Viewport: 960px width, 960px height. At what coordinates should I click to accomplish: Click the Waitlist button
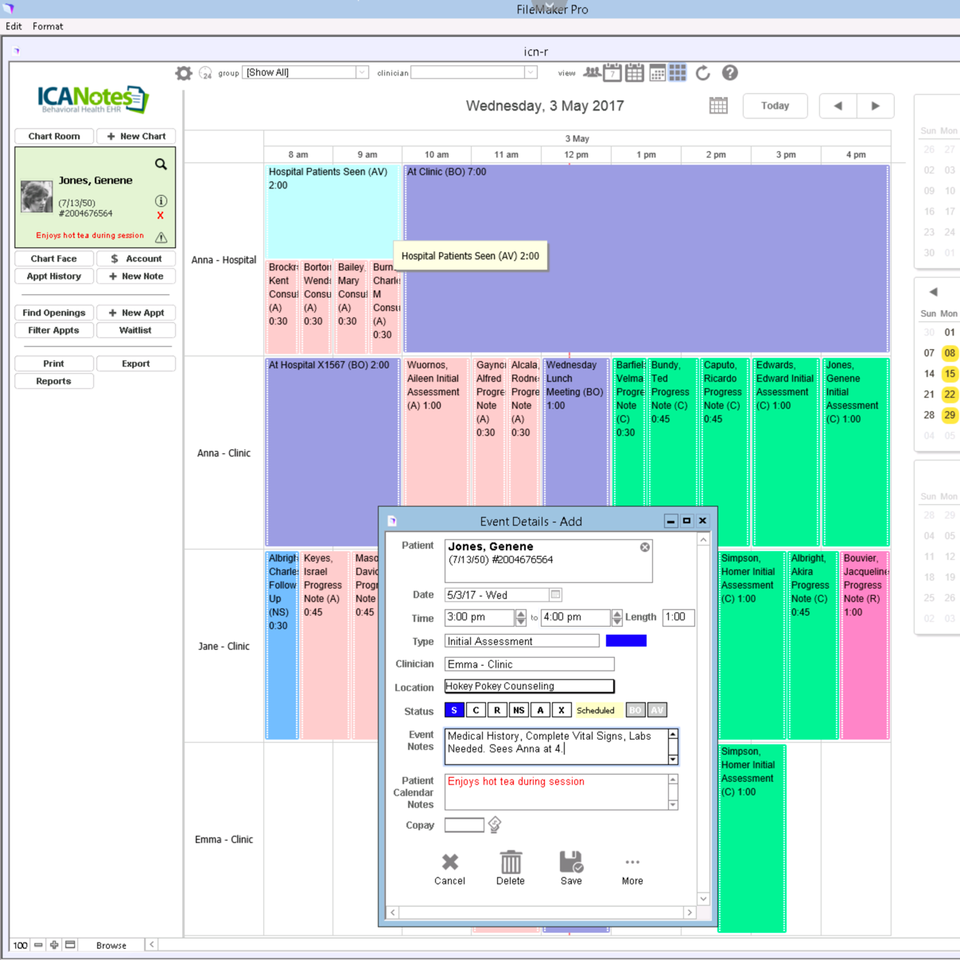(x=136, y=330)
